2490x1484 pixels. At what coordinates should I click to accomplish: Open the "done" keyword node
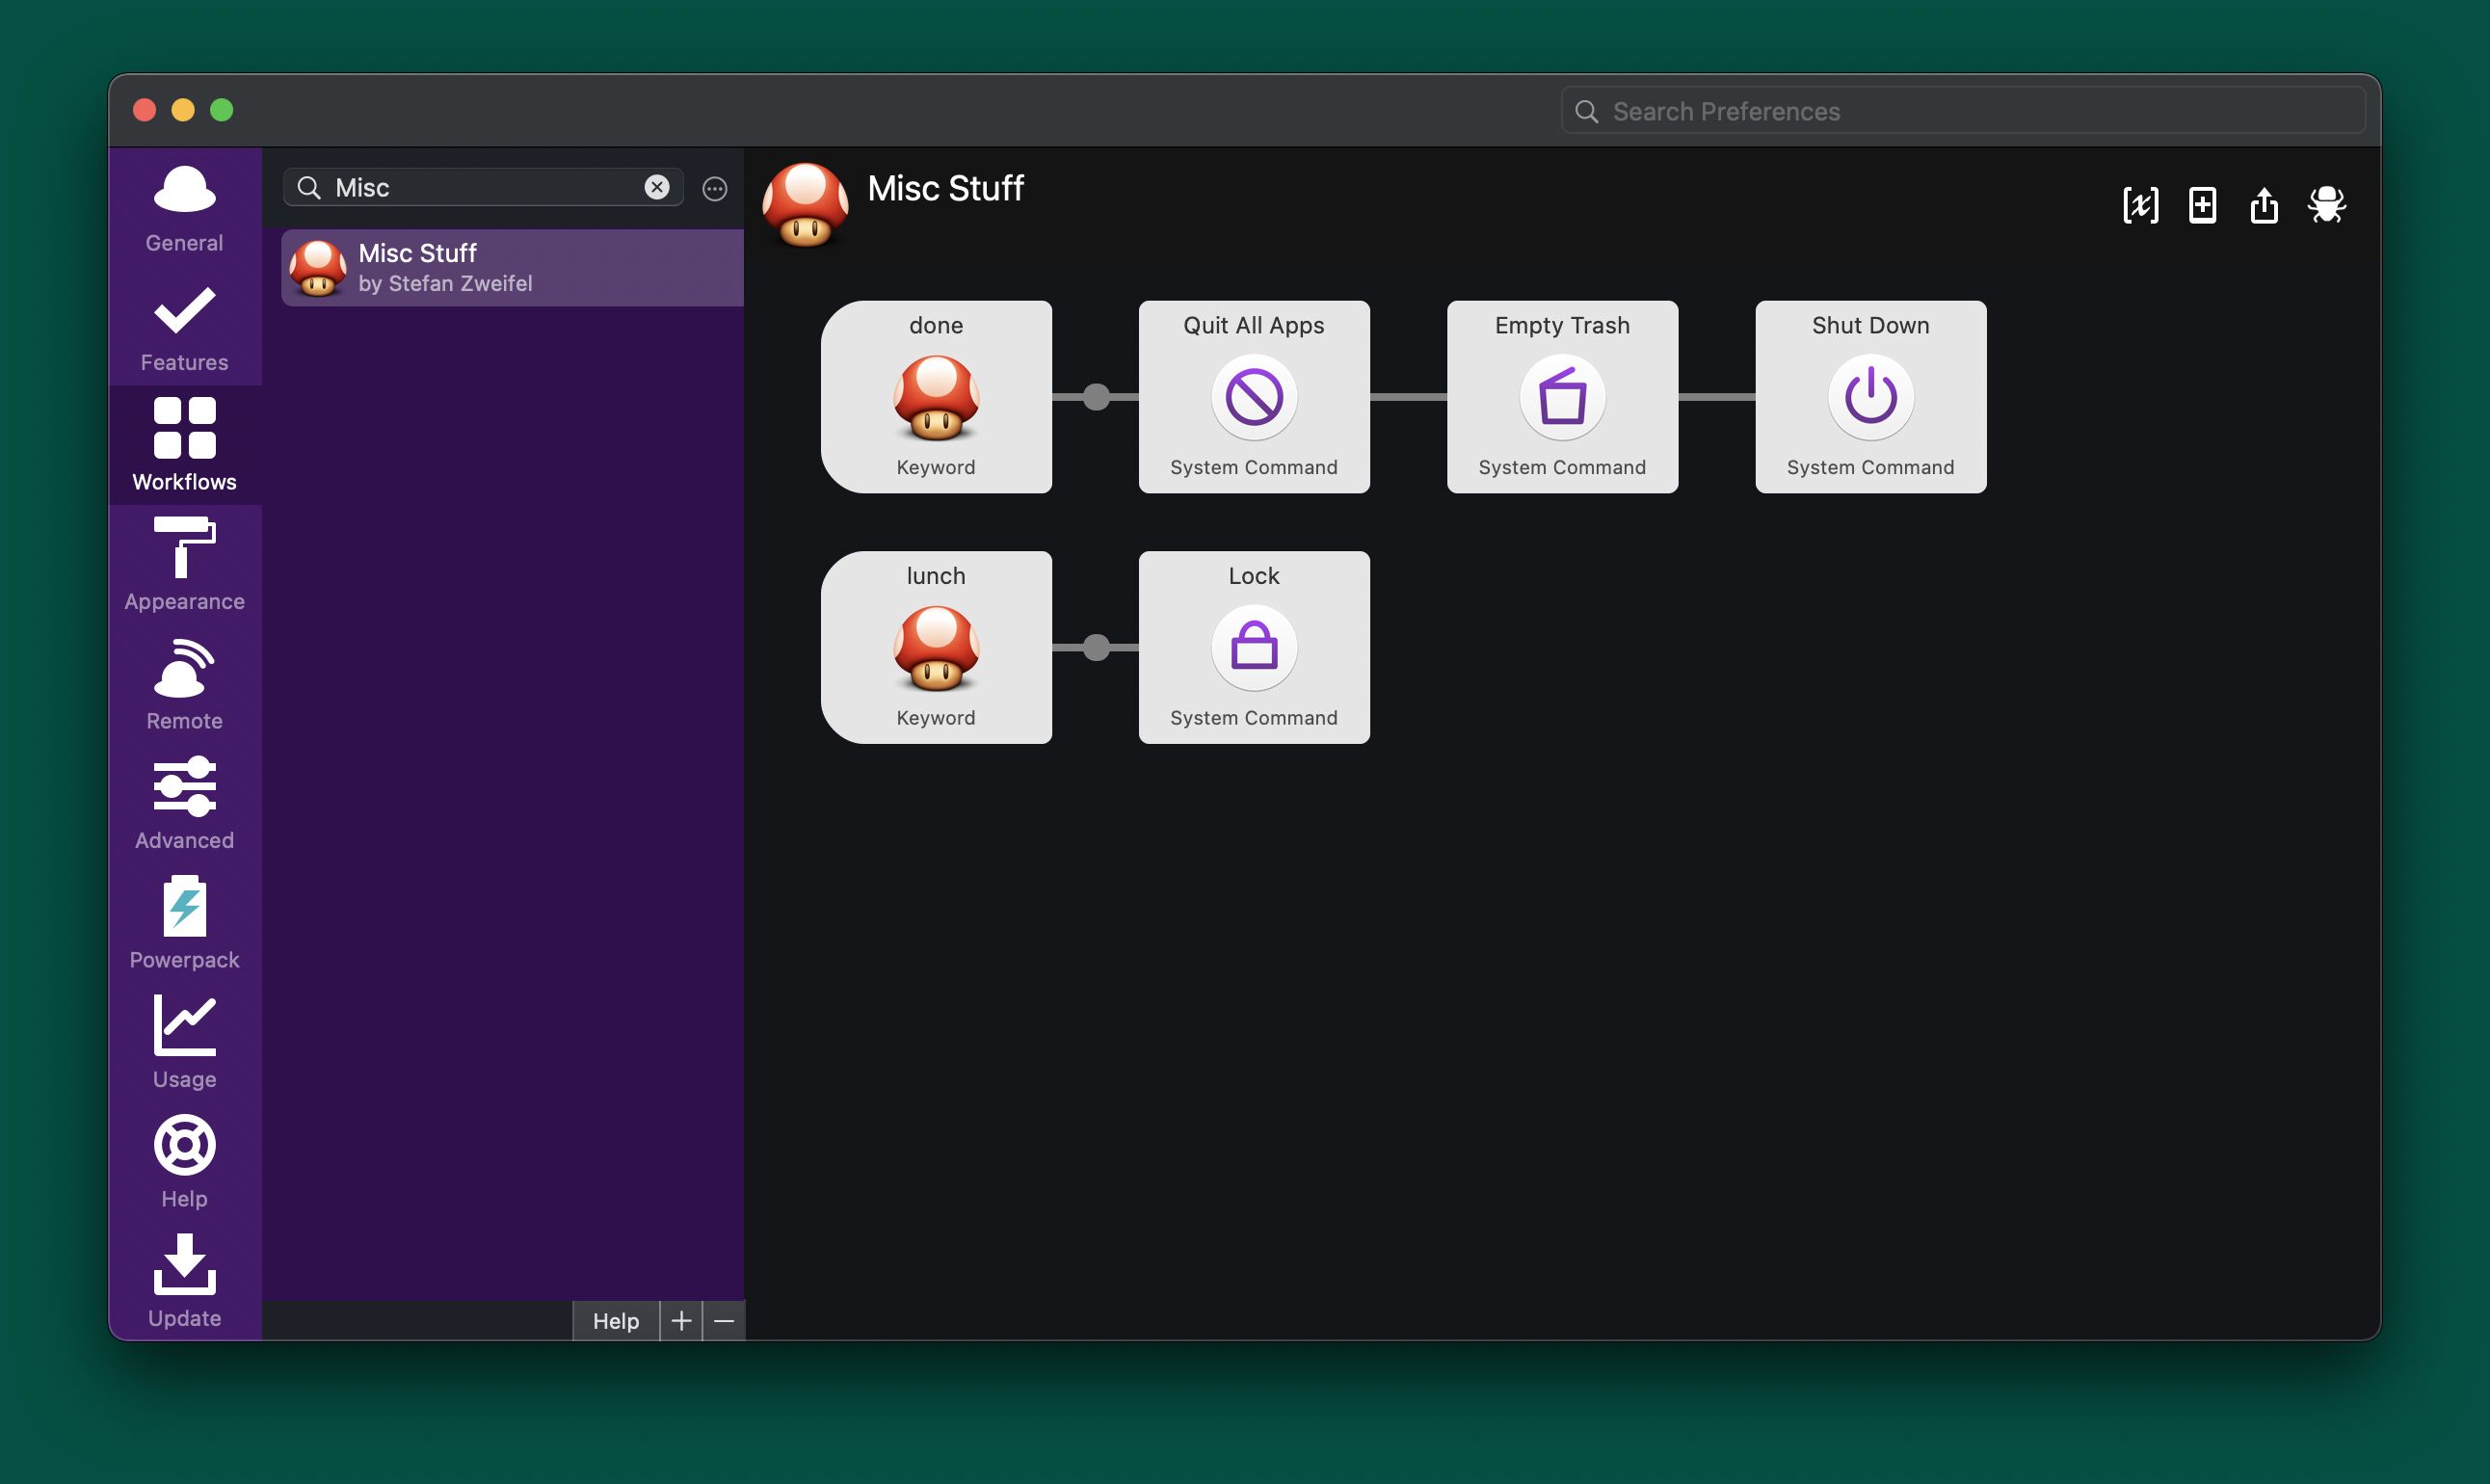935,397
